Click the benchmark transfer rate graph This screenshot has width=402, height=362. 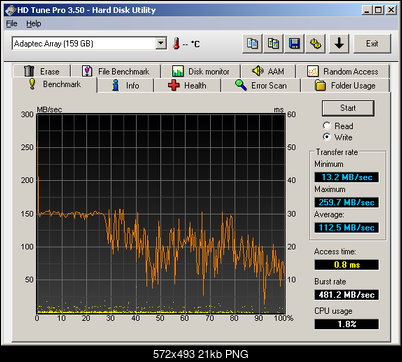click(161, 214)
